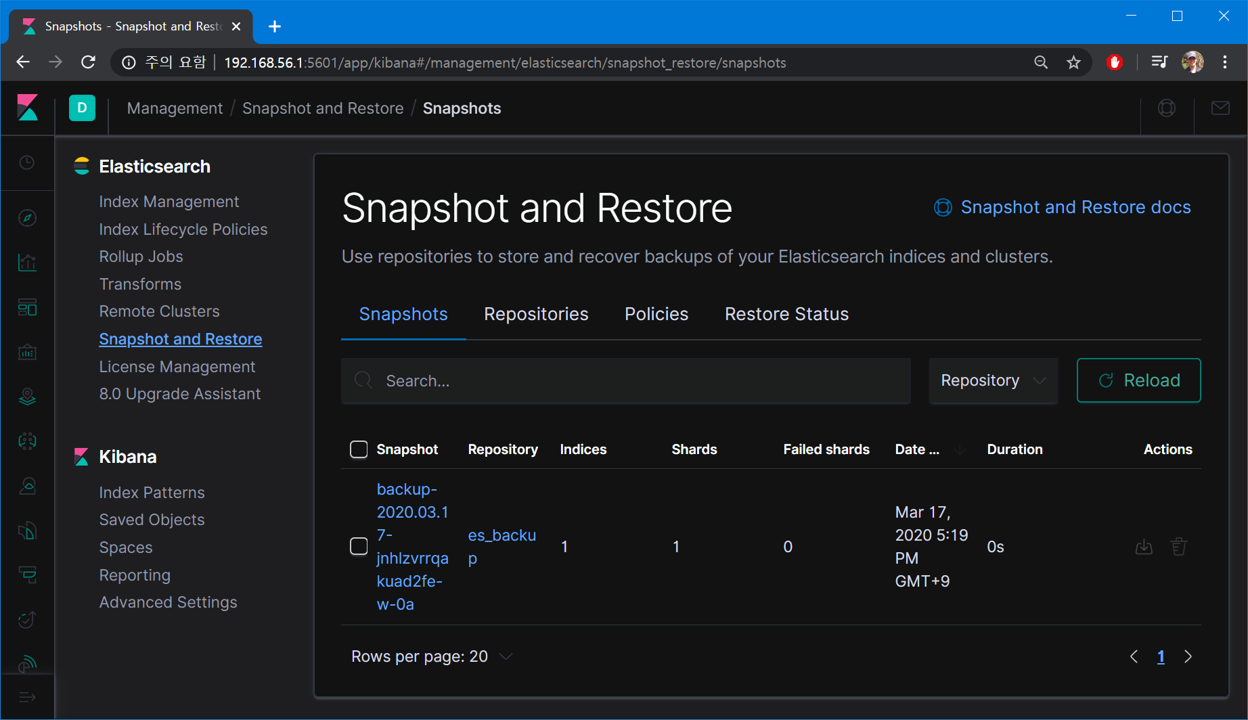Open the Repository filter dropdown

click(x=993, y=380)
